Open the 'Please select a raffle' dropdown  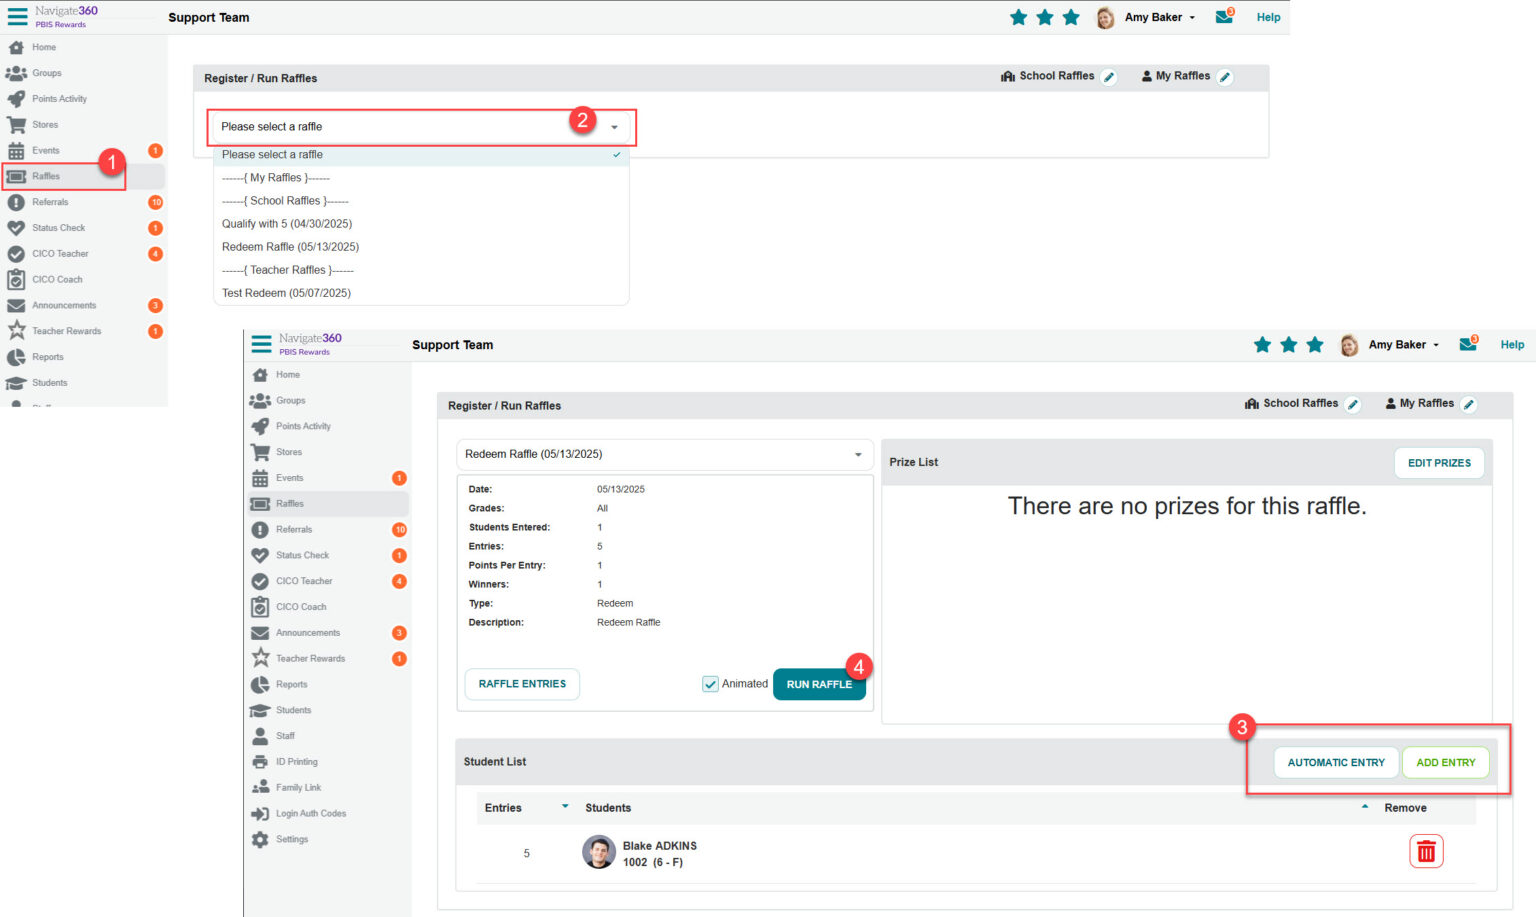[420, 127]
